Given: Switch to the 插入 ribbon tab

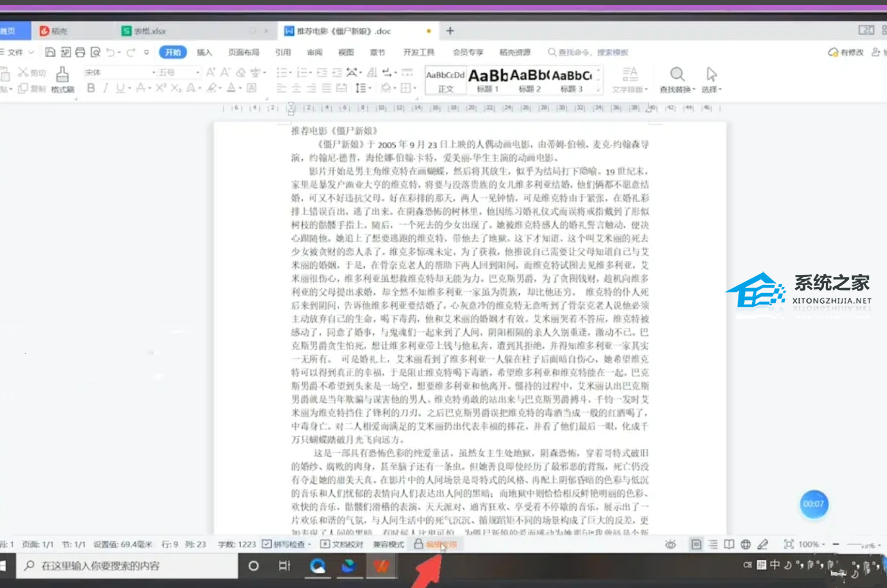Looking at the screenshot, I should tap(205, 52).
